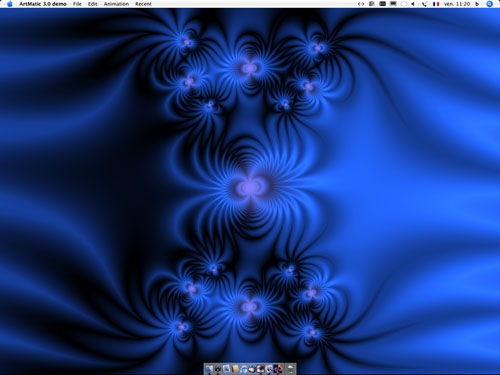Click the Thunderbird mail bird Dock icon
Image resolution: width=500 pixels, height=375 pixels.
[x=252, y=368]
